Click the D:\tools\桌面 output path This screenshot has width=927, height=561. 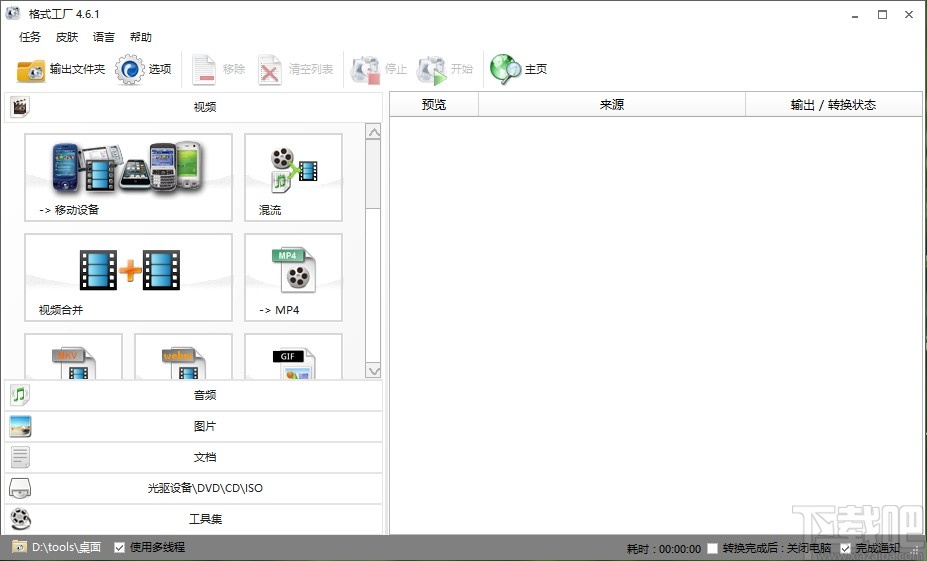coord(66,547)
